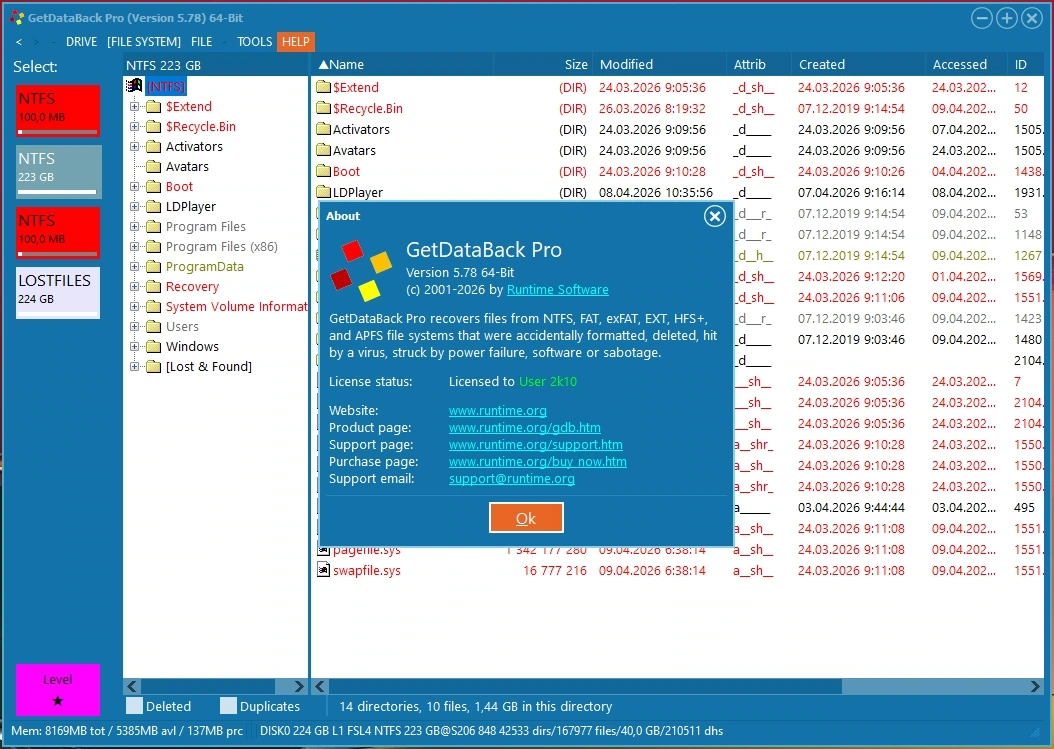Click the $Recycle.Bin folder icon in file list

point(323,108)
